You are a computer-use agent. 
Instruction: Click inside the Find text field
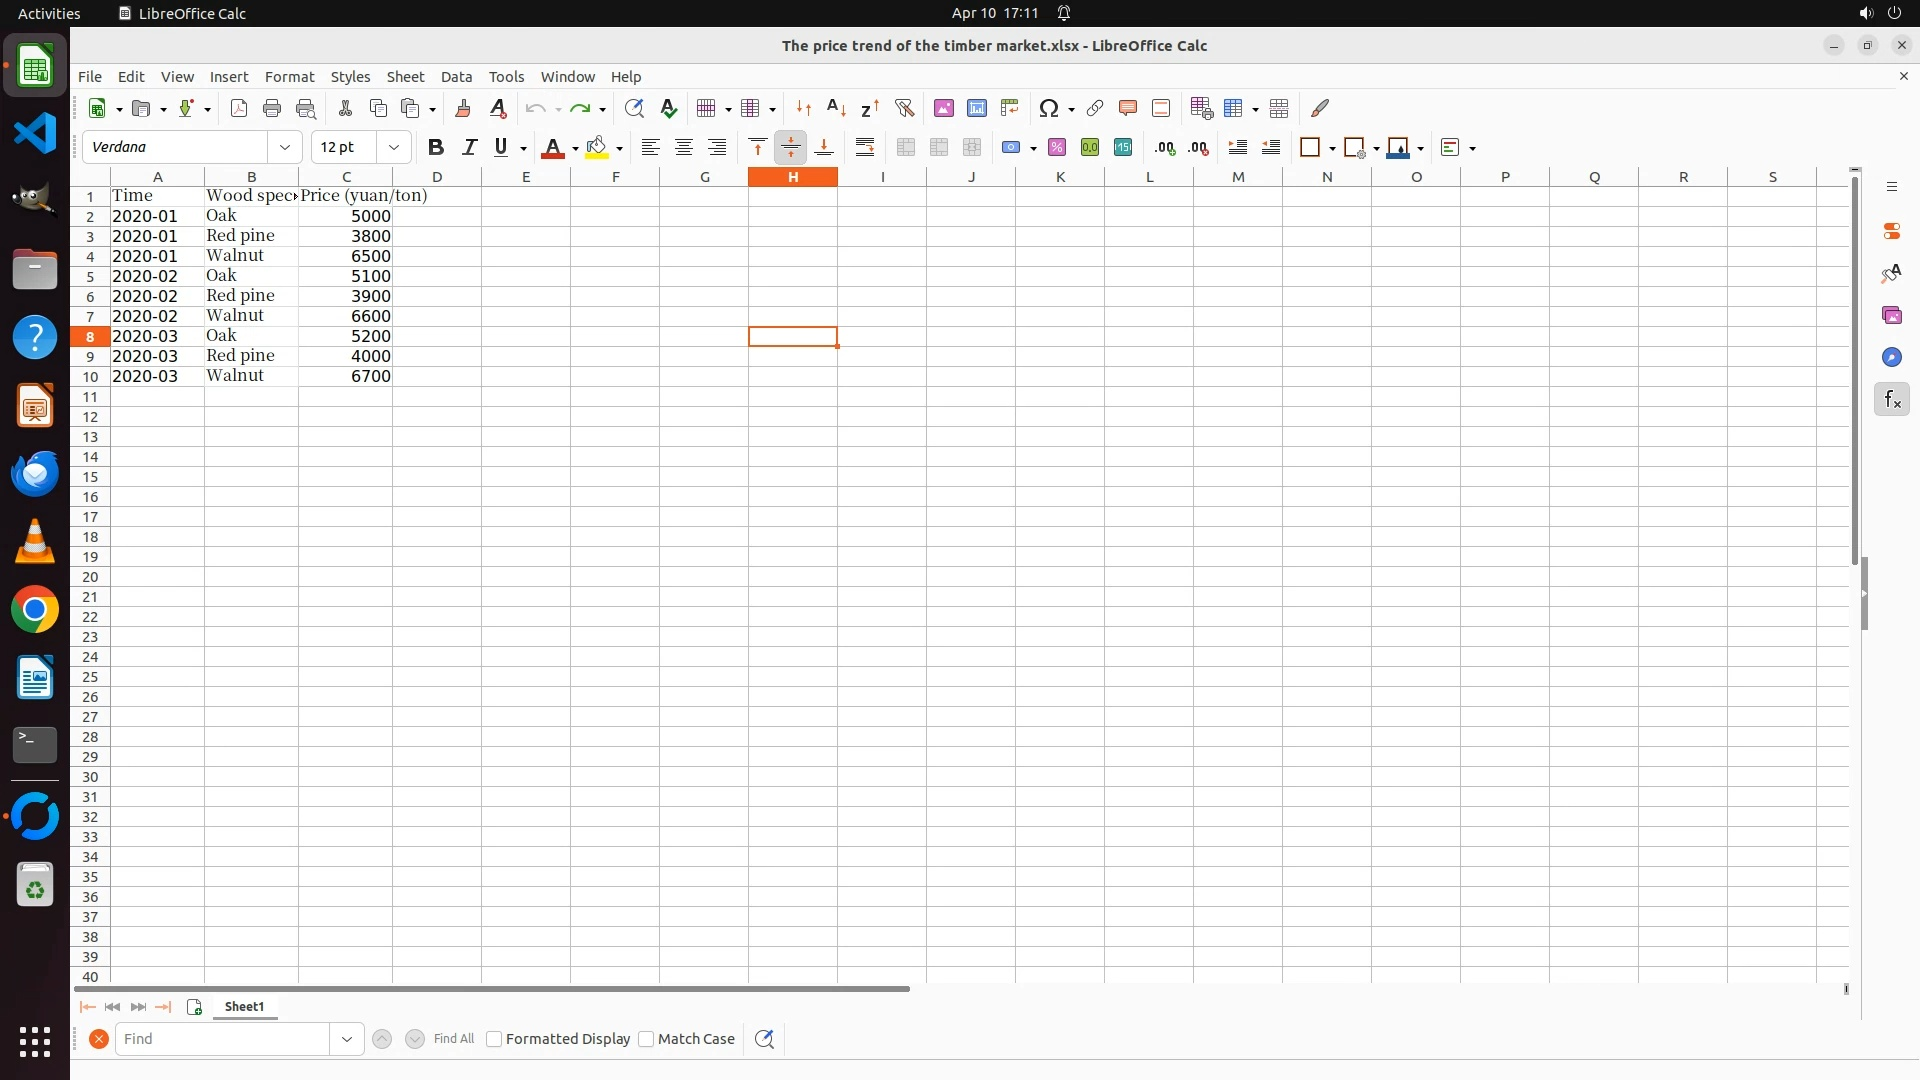pyautogui.click(x=222, y=1039)
